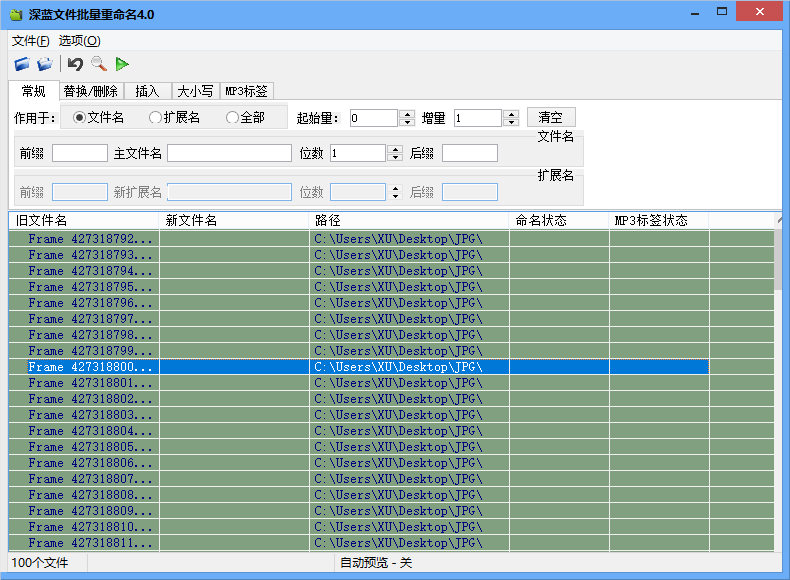
Task: Click the 新文件名 column header
Action: tap(233, 220)
